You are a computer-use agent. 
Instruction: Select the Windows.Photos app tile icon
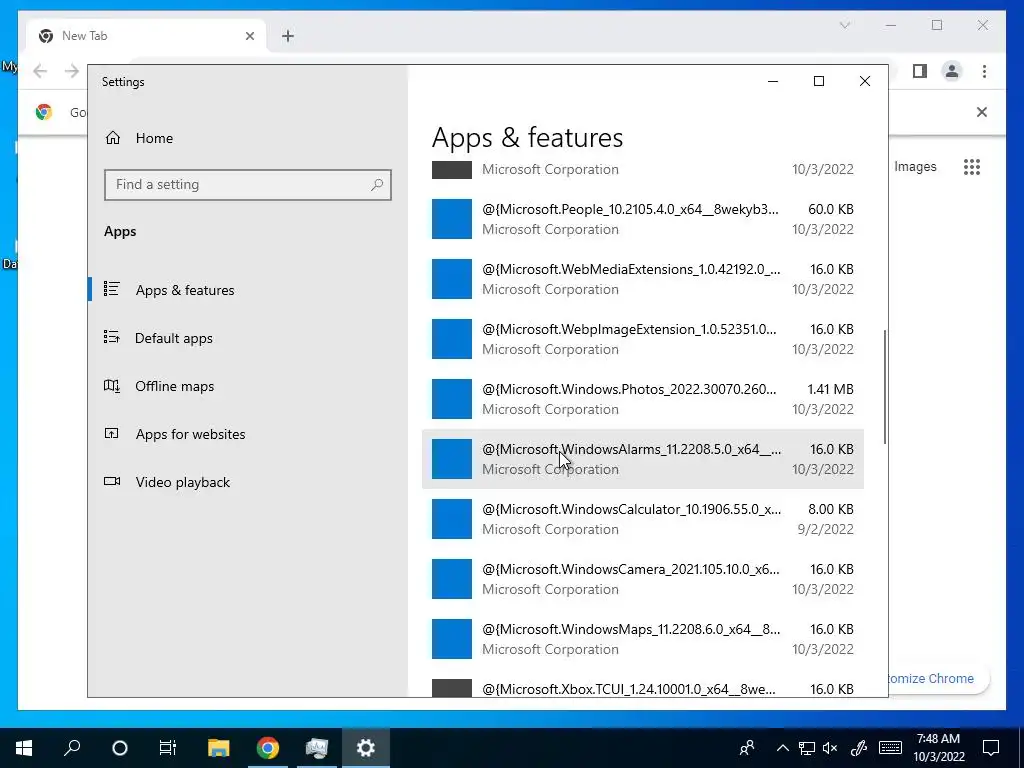click(x=452, y=399)
